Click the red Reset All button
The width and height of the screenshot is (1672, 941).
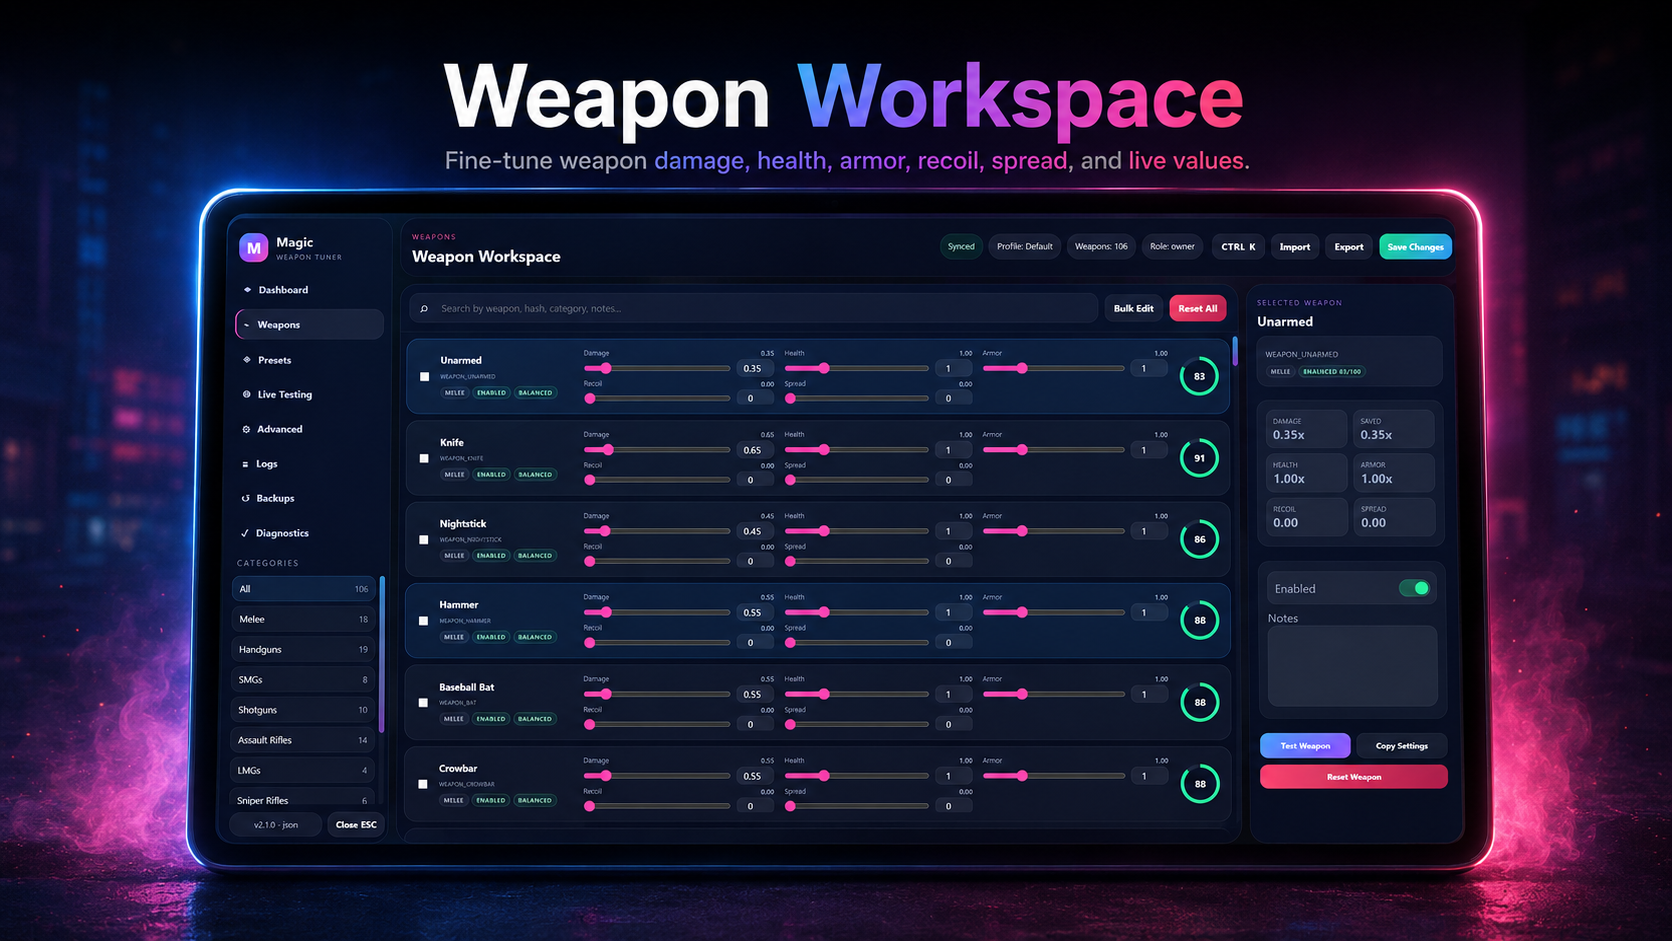point(1197,308)
